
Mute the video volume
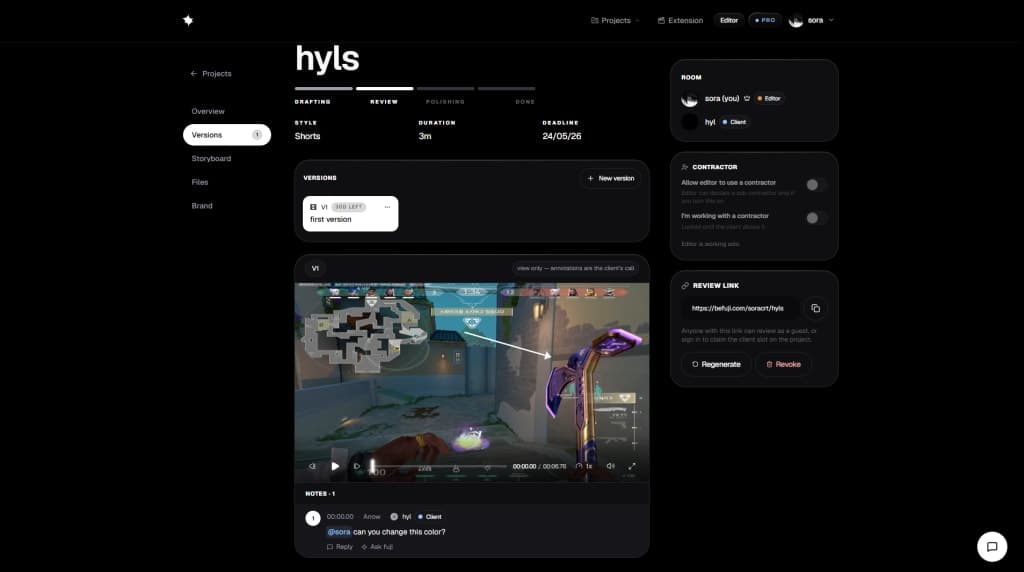click(x=611, y=466)
